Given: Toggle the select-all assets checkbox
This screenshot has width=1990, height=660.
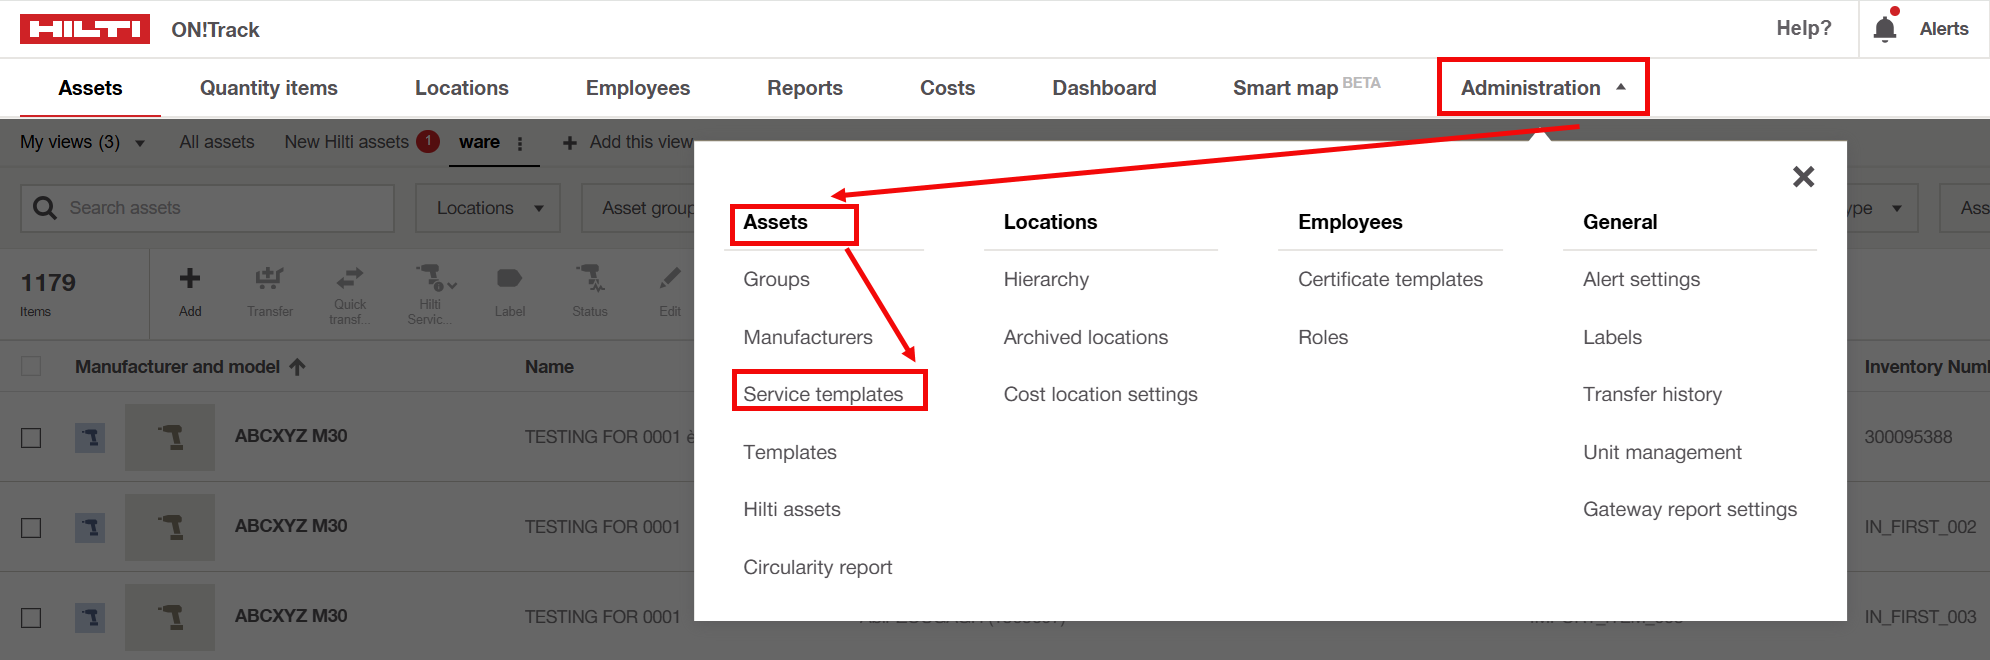Looking at the screenshot, I should point(31,367).
